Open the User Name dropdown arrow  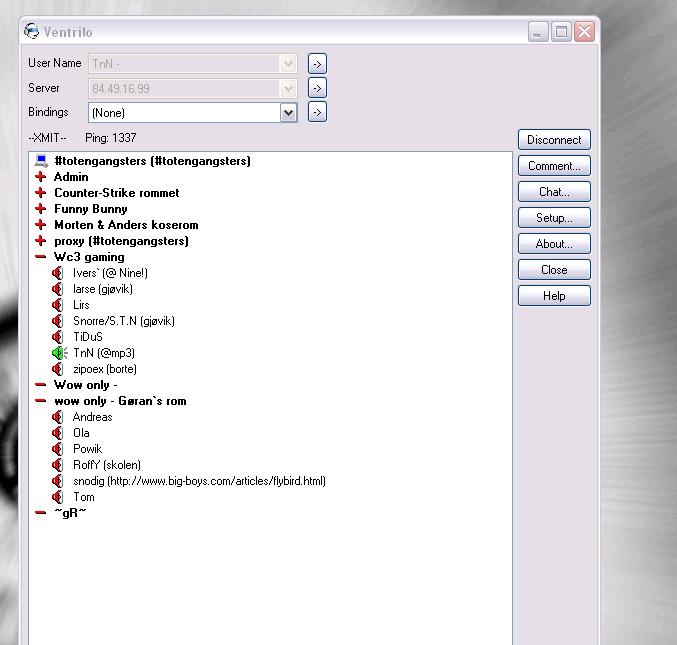288,64
